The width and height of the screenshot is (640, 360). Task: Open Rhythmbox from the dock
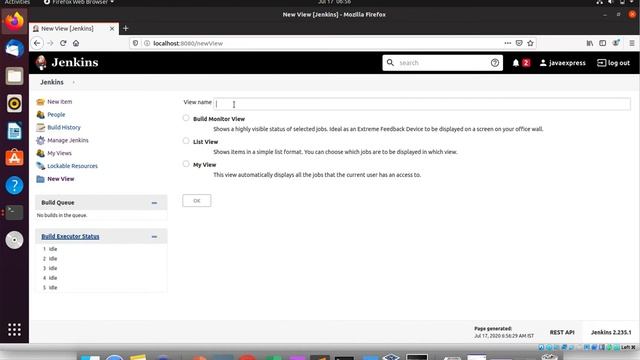14,103
